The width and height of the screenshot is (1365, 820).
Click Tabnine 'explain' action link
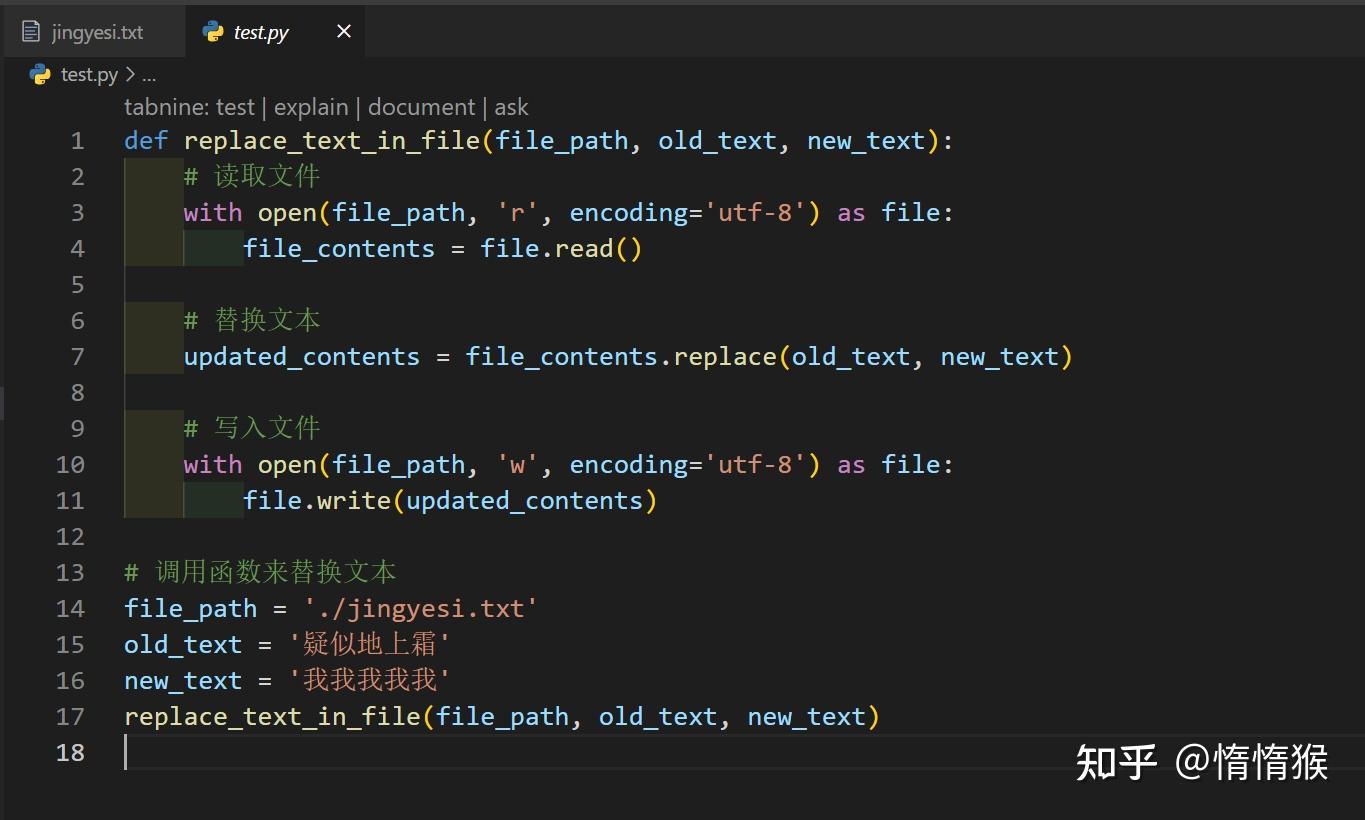[311, 106]
